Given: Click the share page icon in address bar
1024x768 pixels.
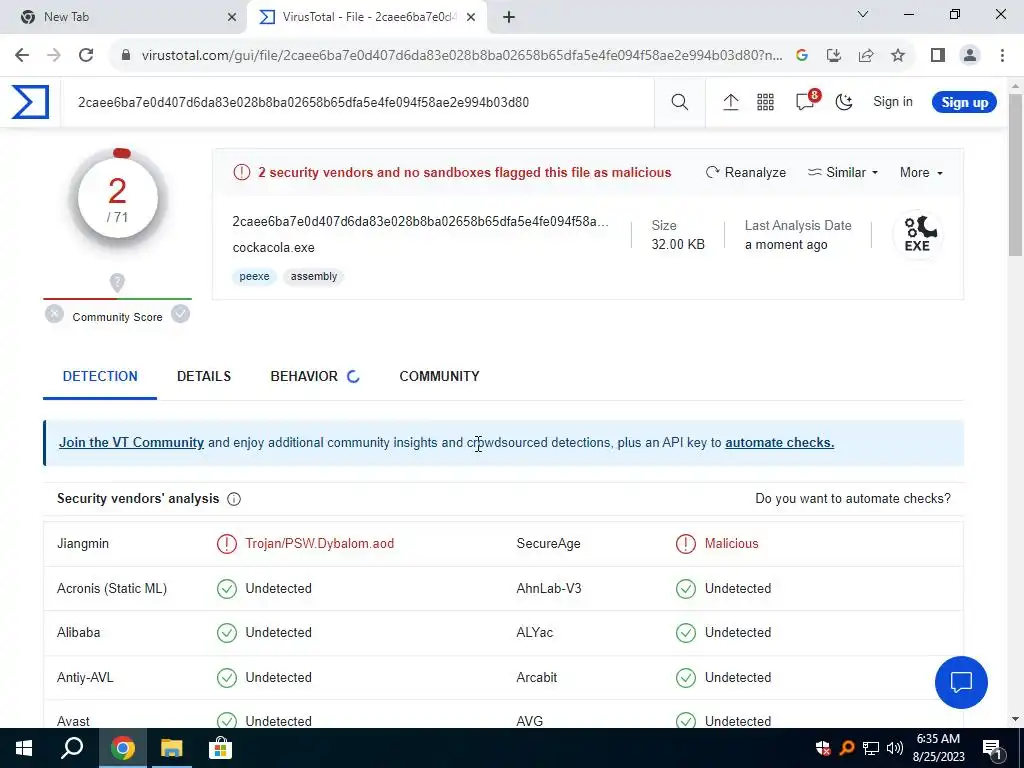Looking at the screenshot, I should point(866,56).
